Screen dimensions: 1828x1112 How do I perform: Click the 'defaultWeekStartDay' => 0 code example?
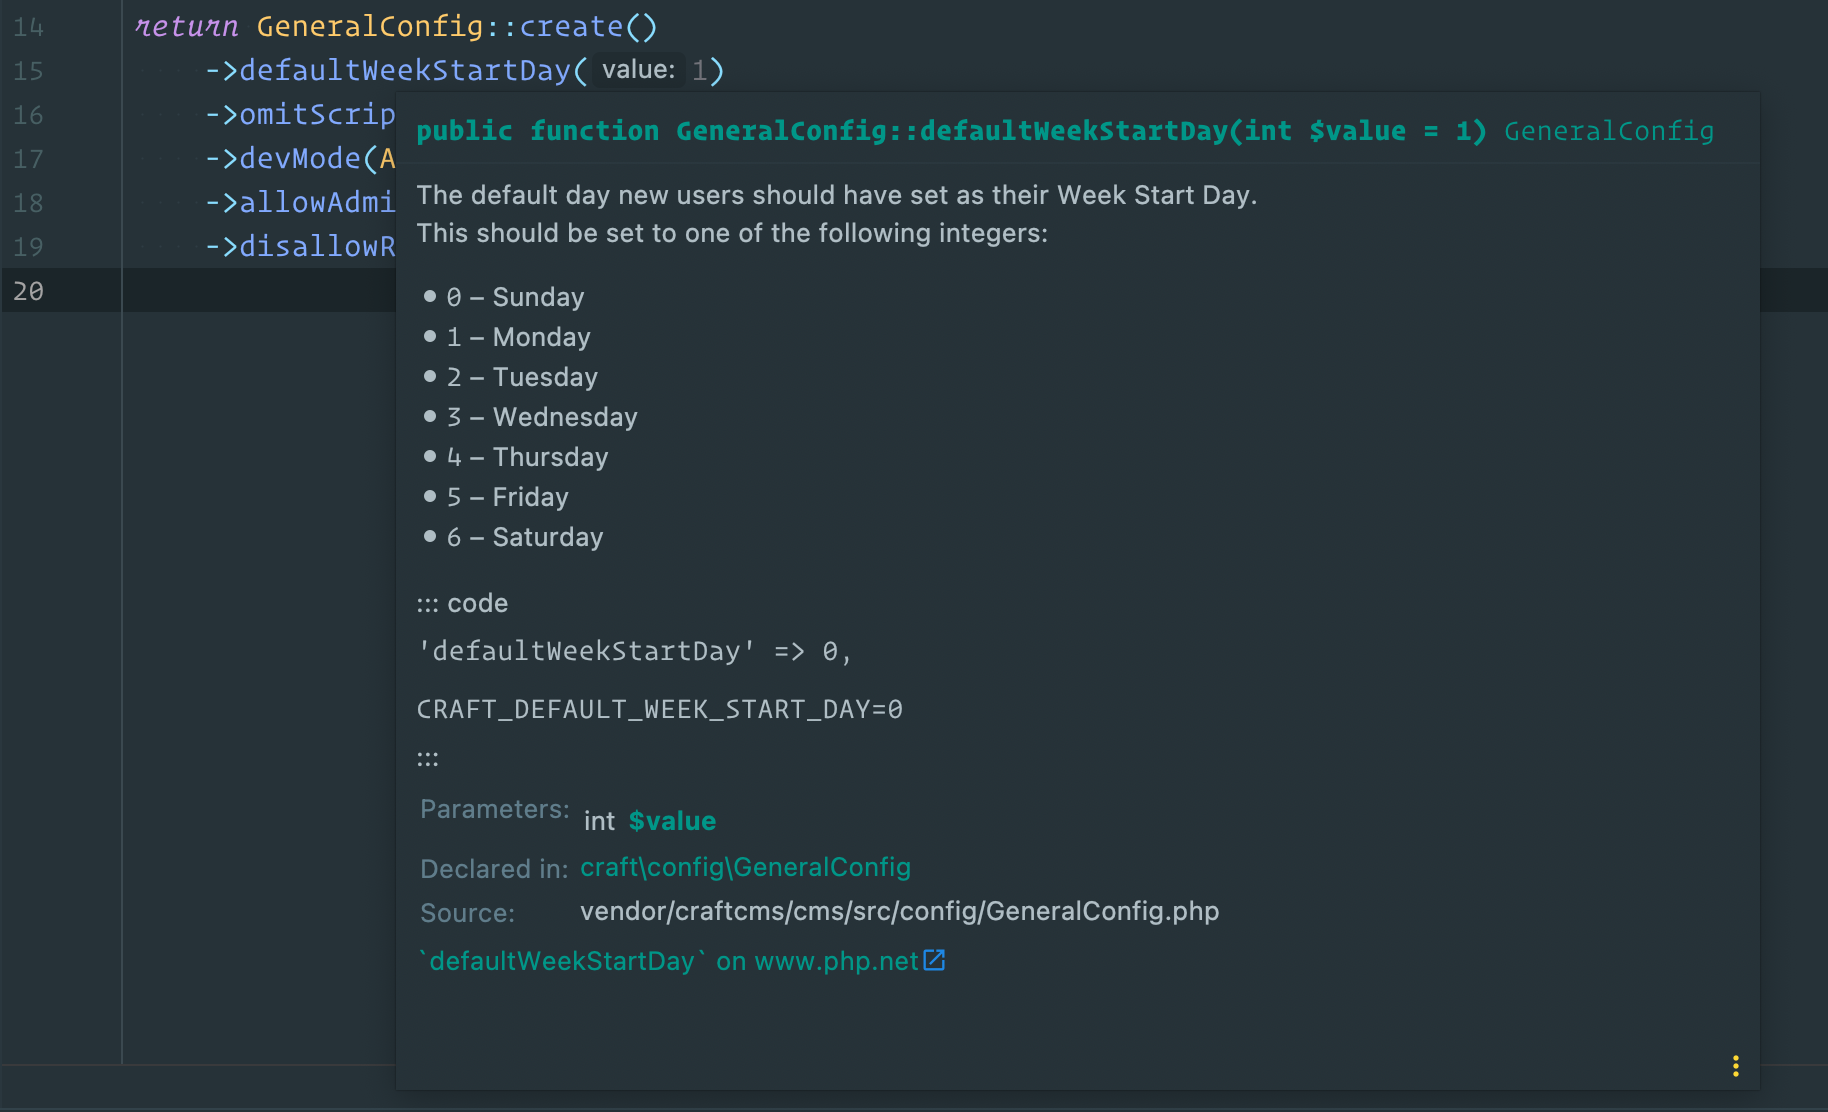(634, 651)
